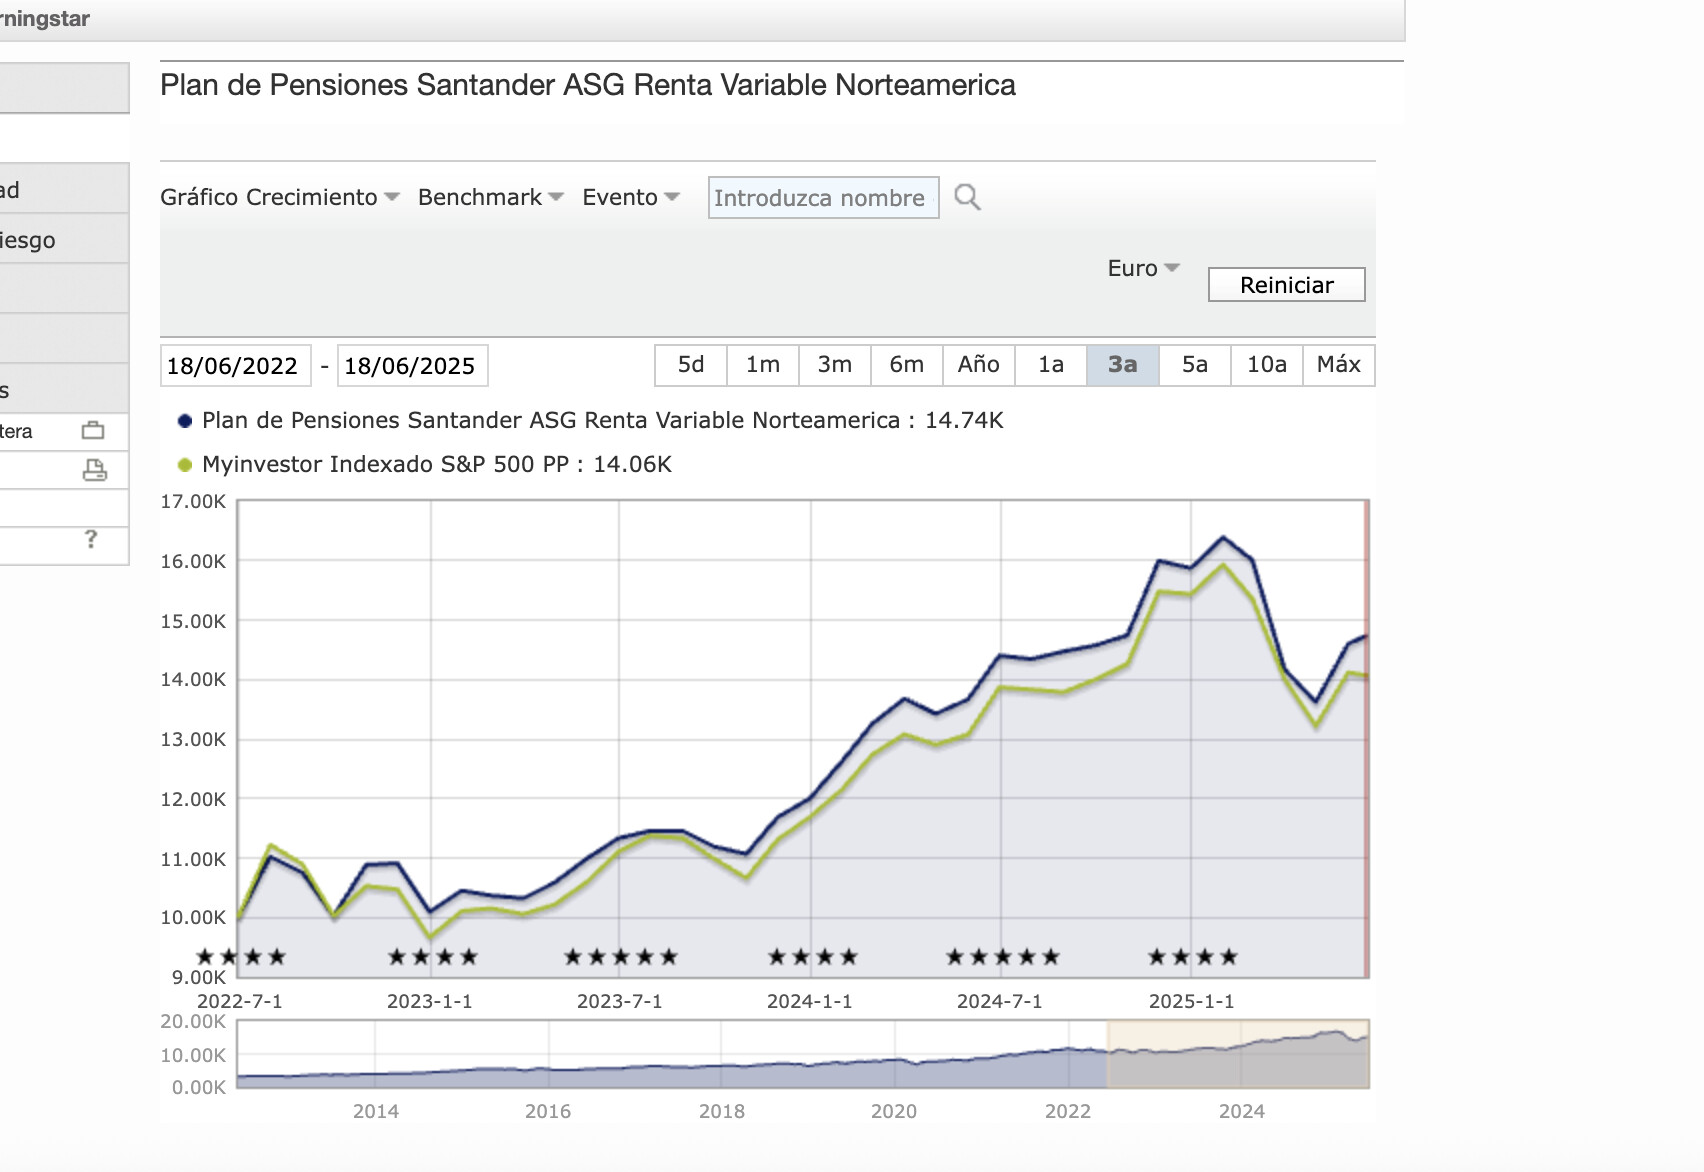Click the Myinvestor Indexado S&P 500 PP legend

[x=437, y=464]
